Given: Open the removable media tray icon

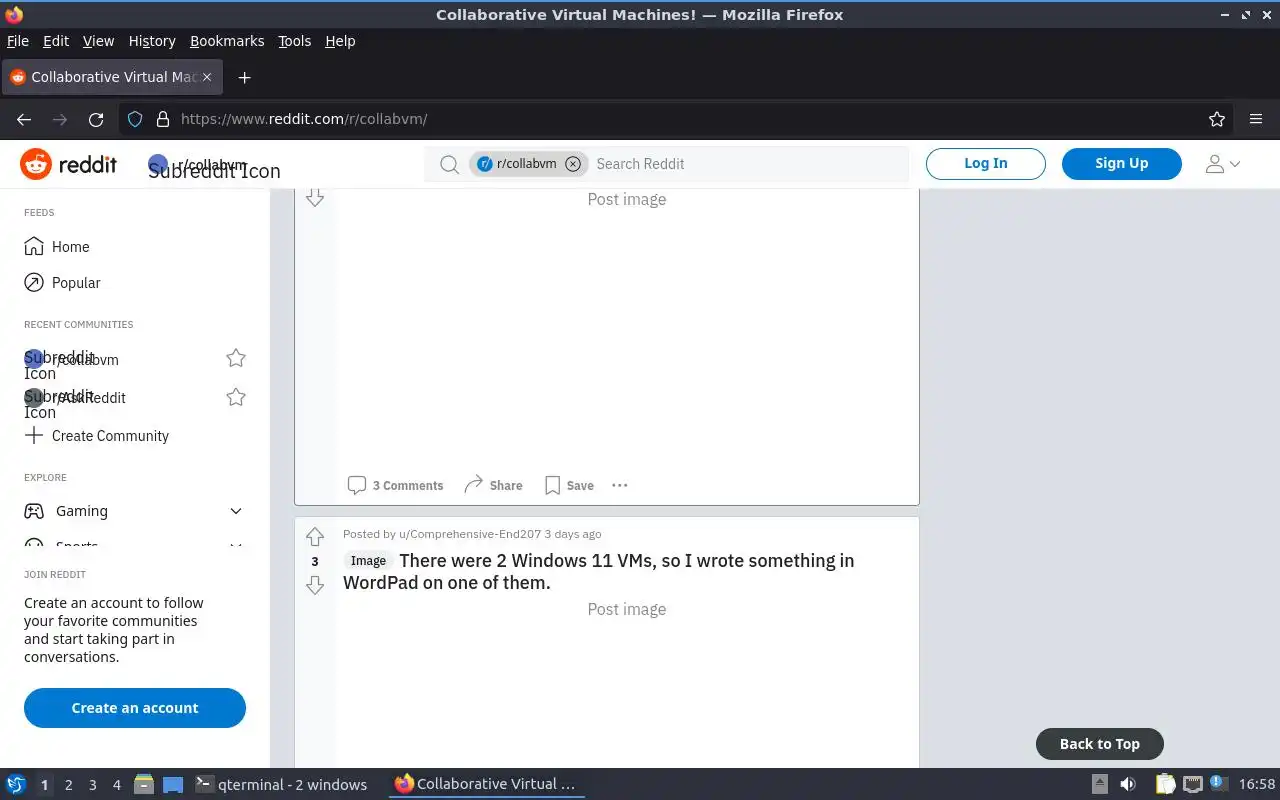Looking at the screenshot, I should (1100, 785).
